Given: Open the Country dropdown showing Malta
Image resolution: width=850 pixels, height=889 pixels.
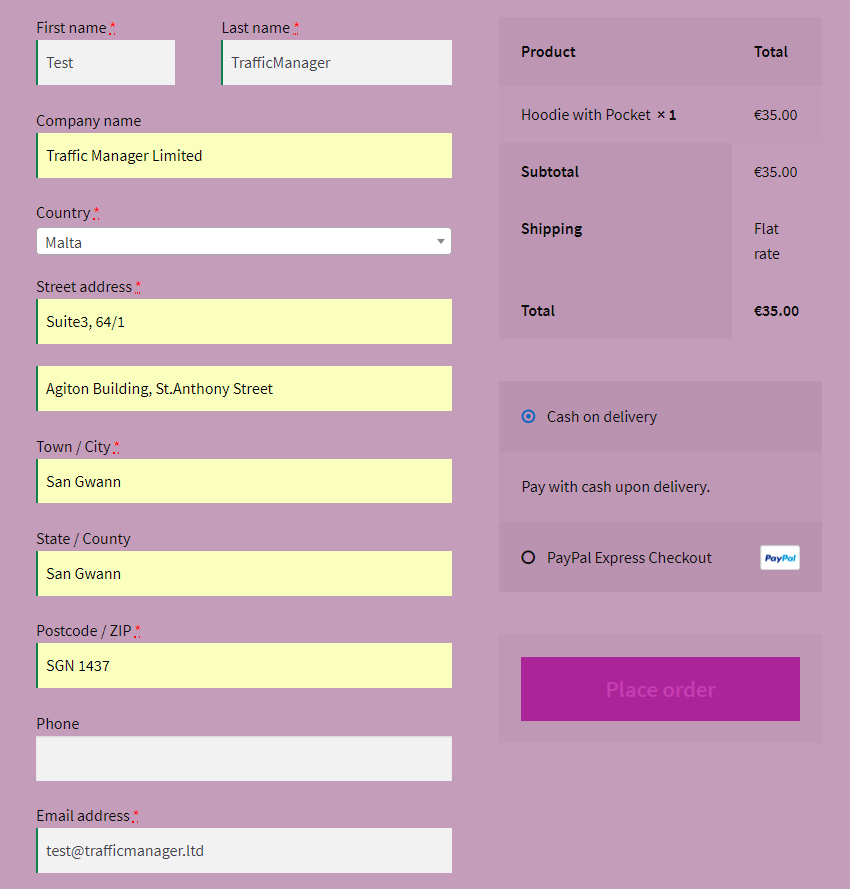Looking at the screenshot, I should tap(244, 242).
